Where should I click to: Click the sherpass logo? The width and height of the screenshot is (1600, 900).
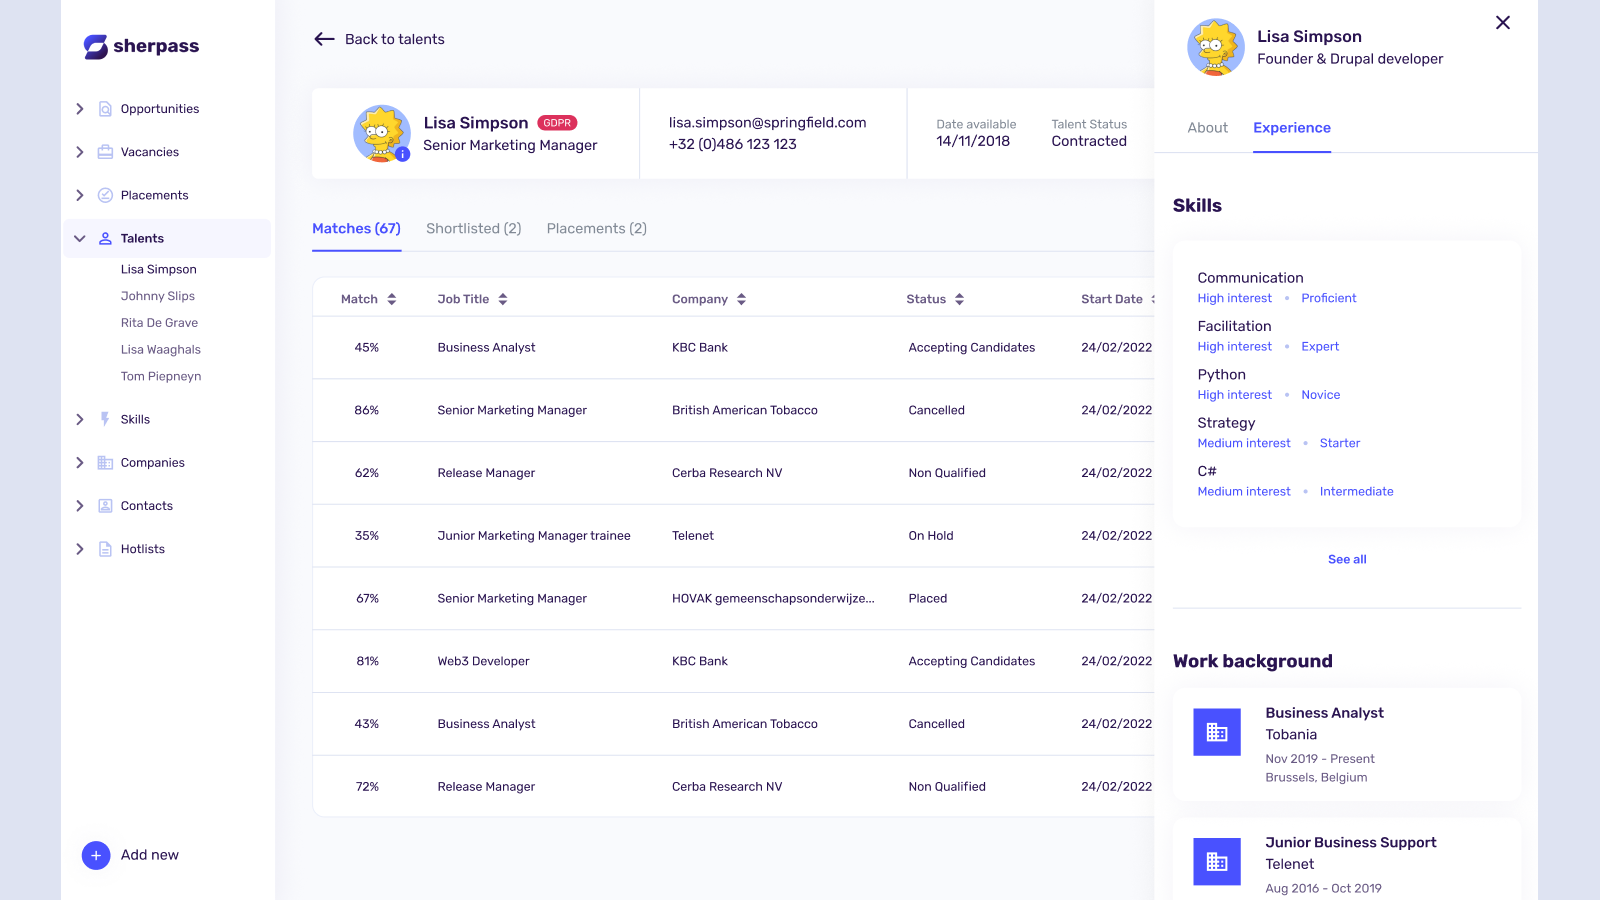click(141, 46)
